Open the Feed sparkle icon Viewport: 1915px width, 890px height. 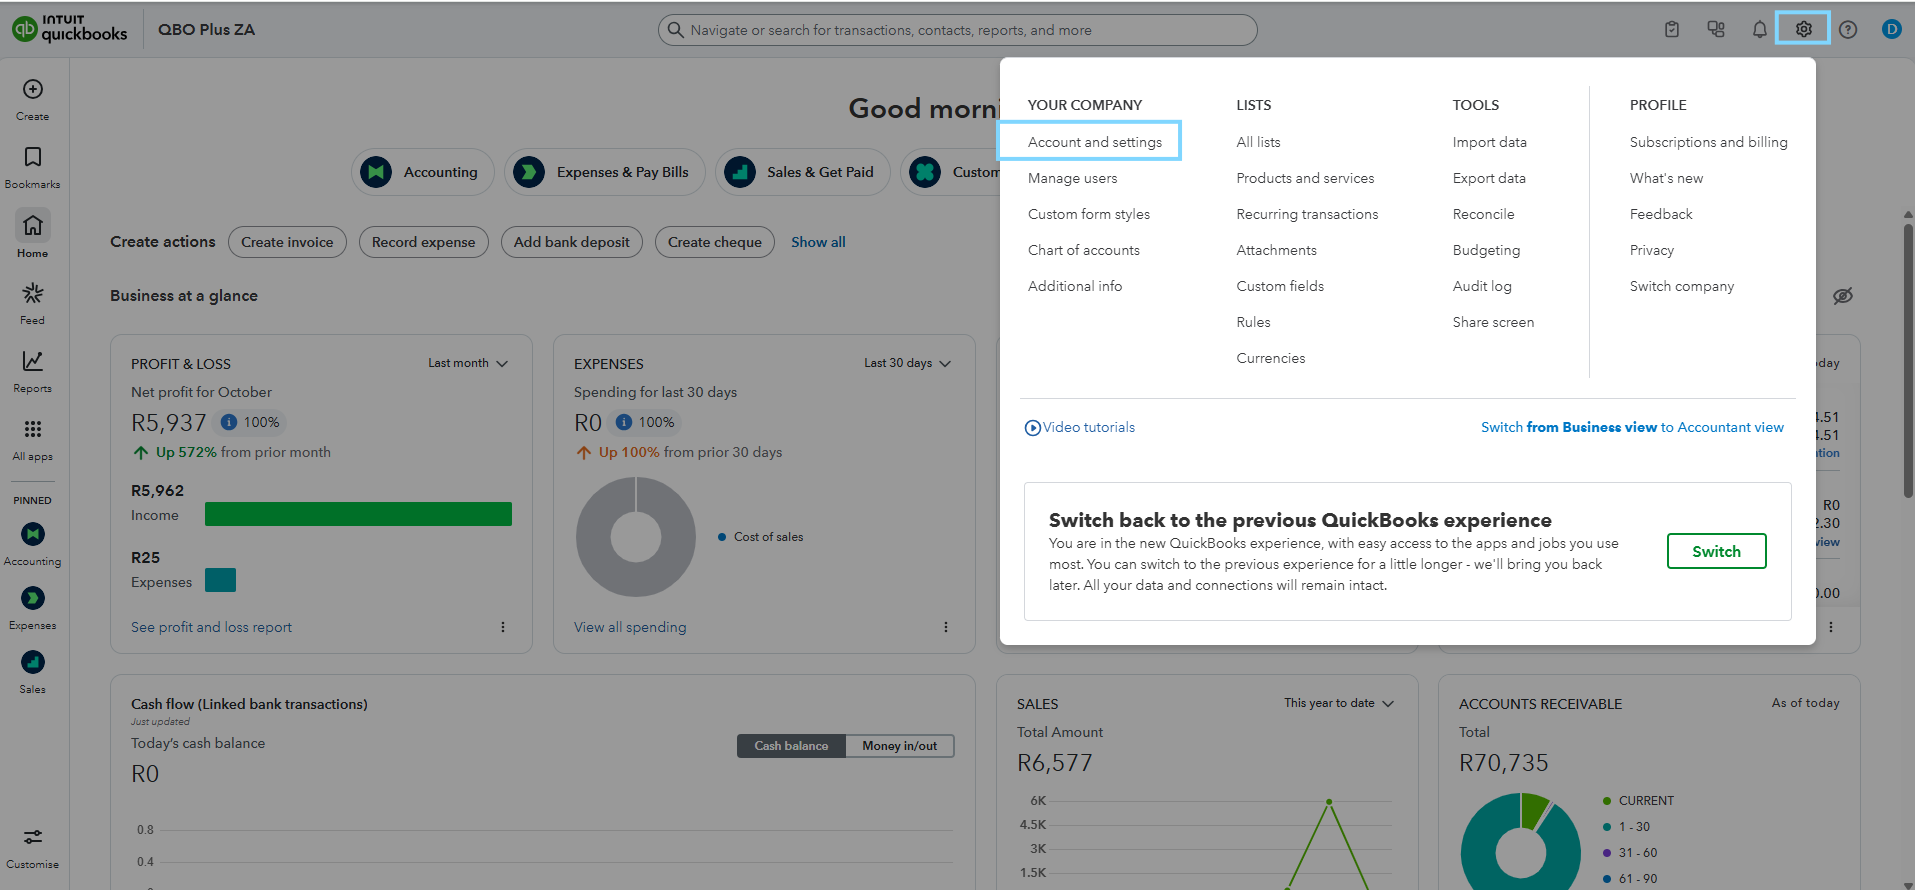click(x=33, y=294)
